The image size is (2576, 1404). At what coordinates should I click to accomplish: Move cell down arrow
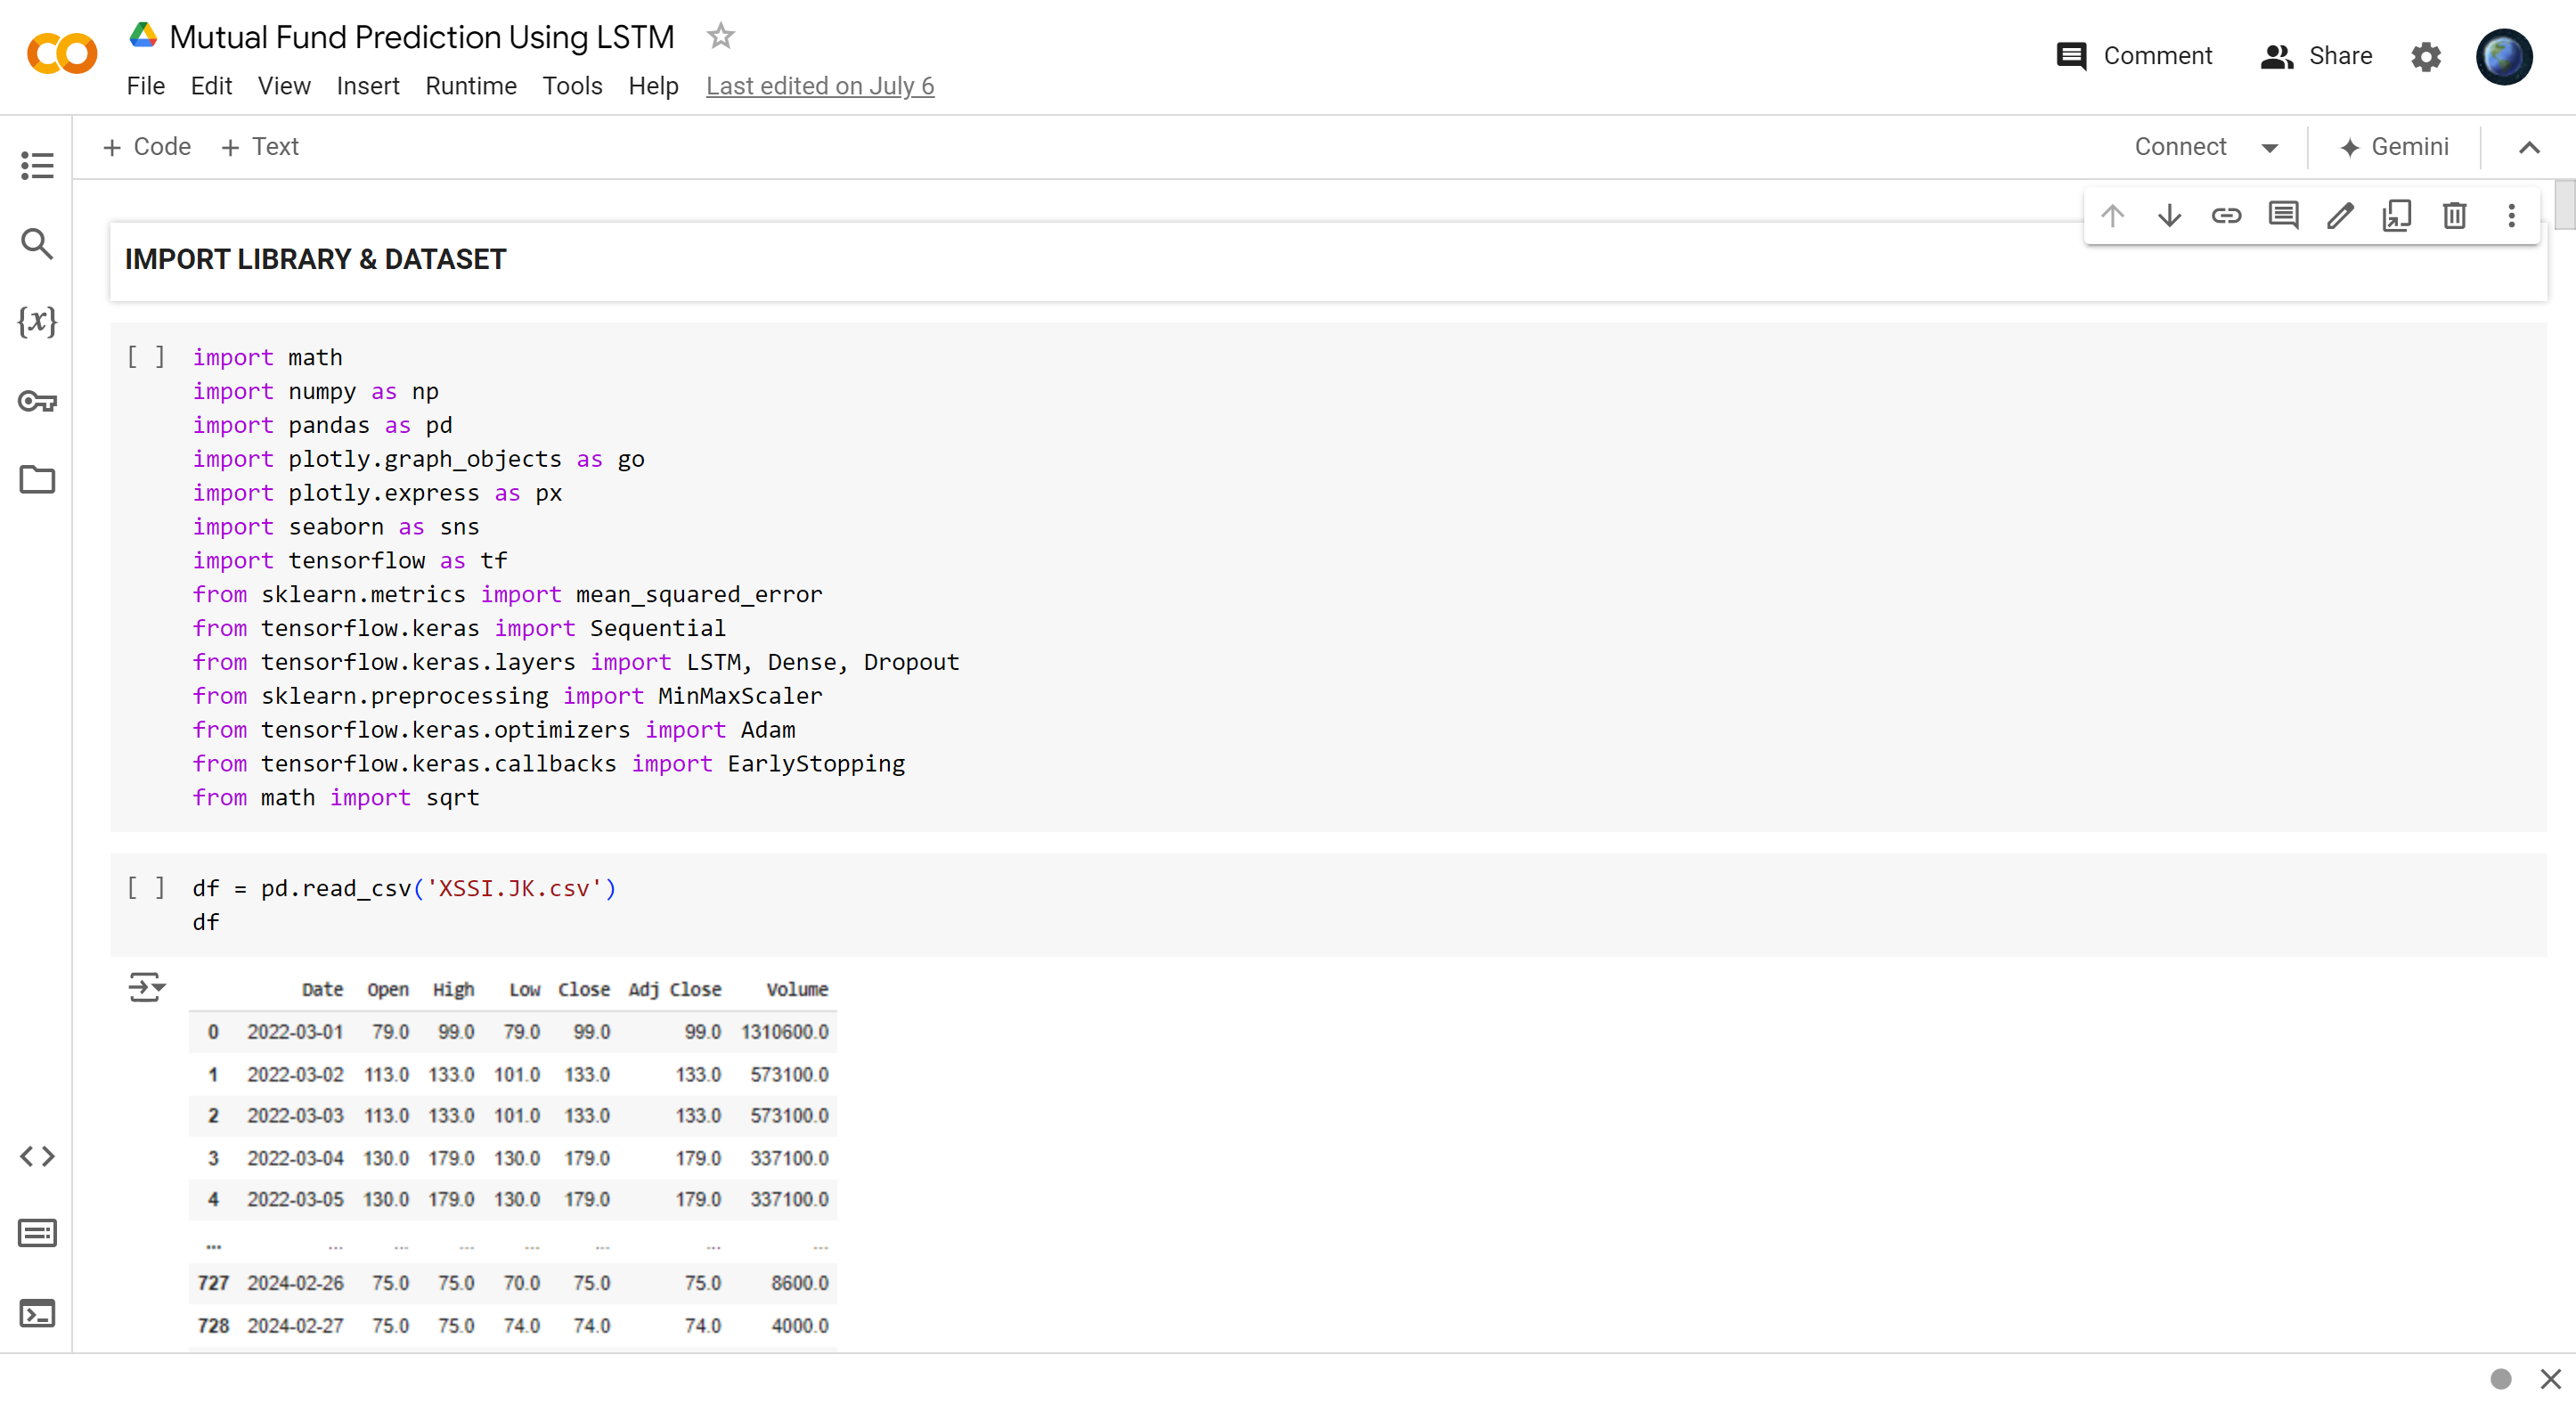[2169, 216]
